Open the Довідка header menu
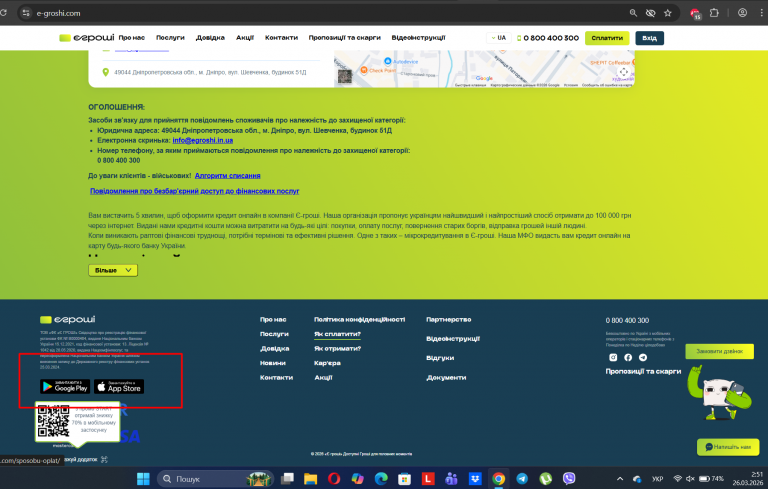The width and height of the screenshot is (768, 489). [210, 38]
